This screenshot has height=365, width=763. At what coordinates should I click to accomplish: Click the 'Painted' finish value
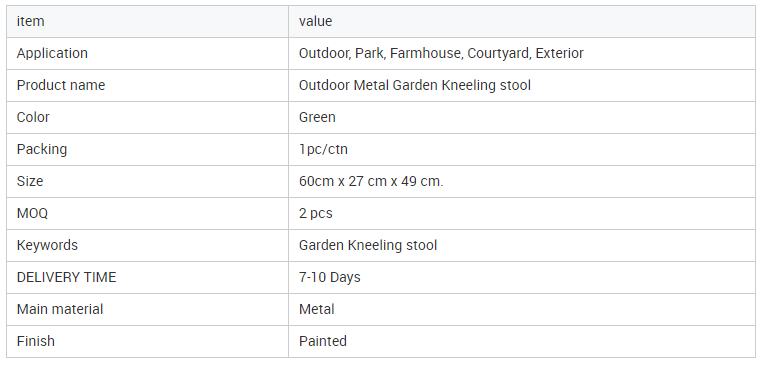[x=323, y=341]
